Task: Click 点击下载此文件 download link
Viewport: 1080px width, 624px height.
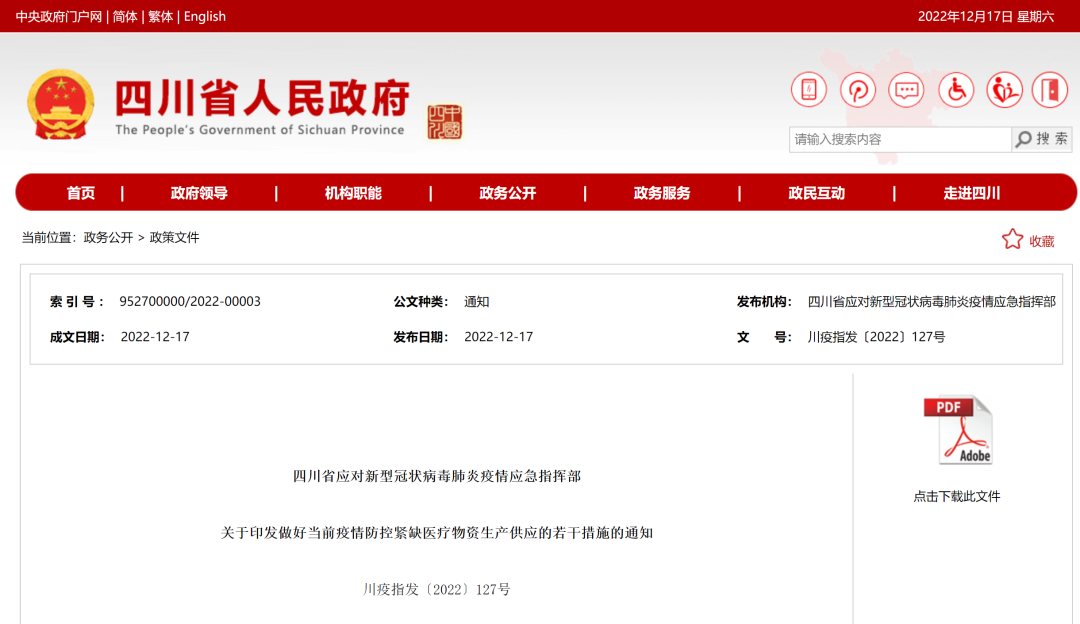Action: (x=957, y=497)
